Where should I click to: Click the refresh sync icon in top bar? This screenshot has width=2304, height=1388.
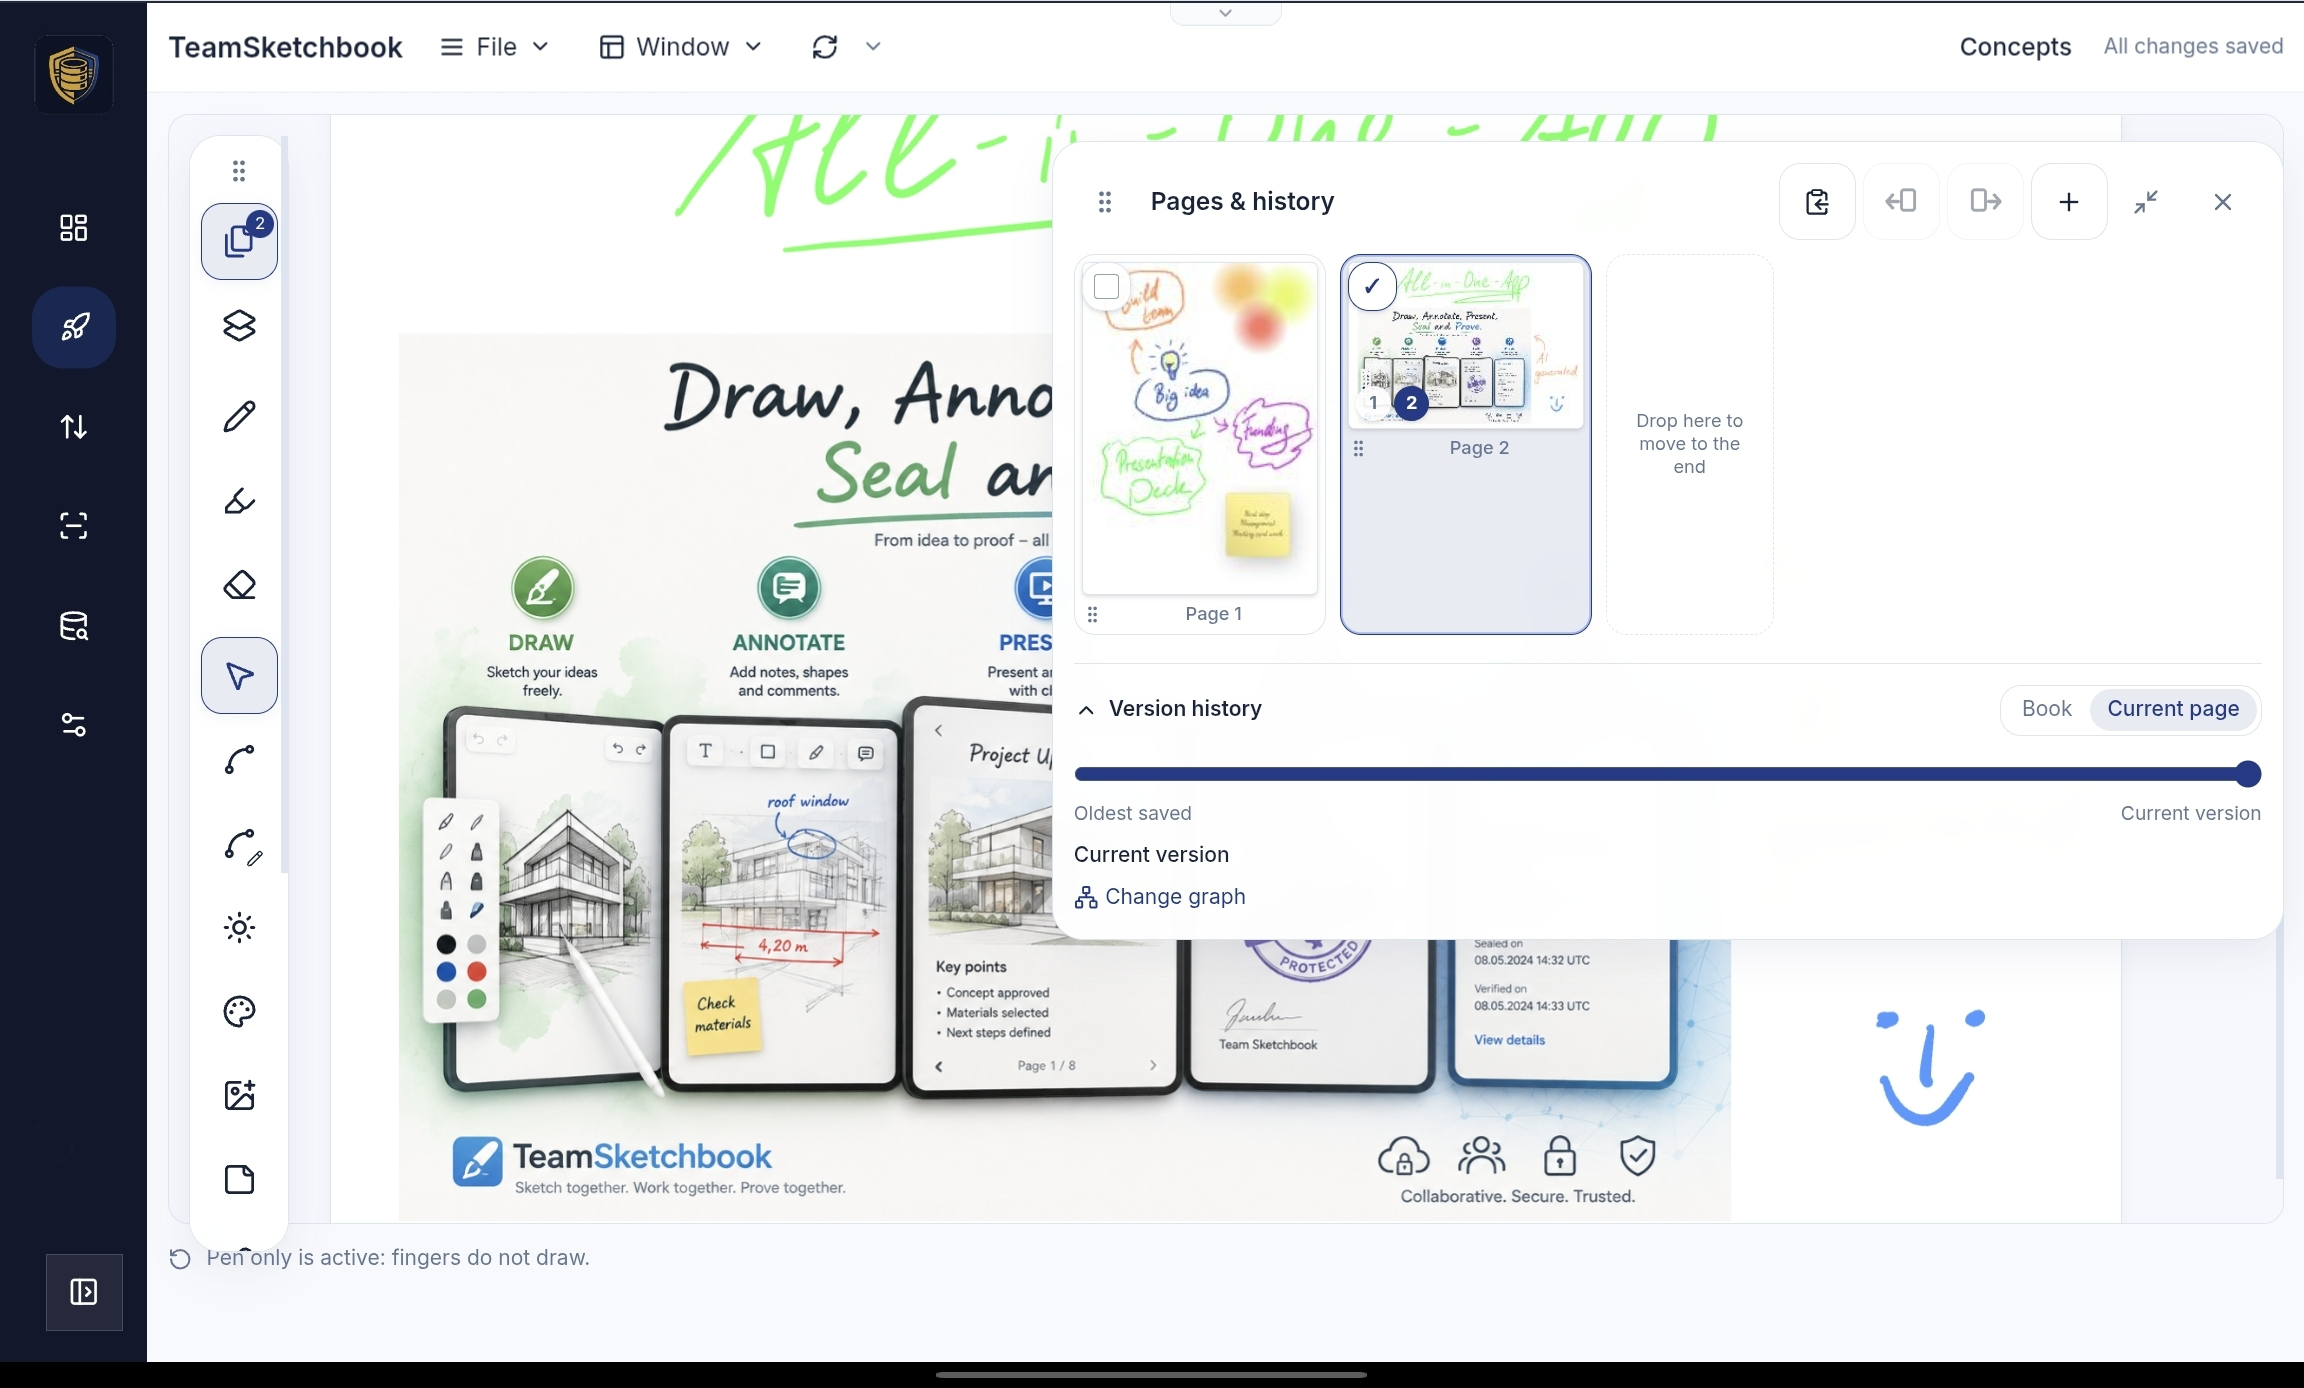pos(825,47)
